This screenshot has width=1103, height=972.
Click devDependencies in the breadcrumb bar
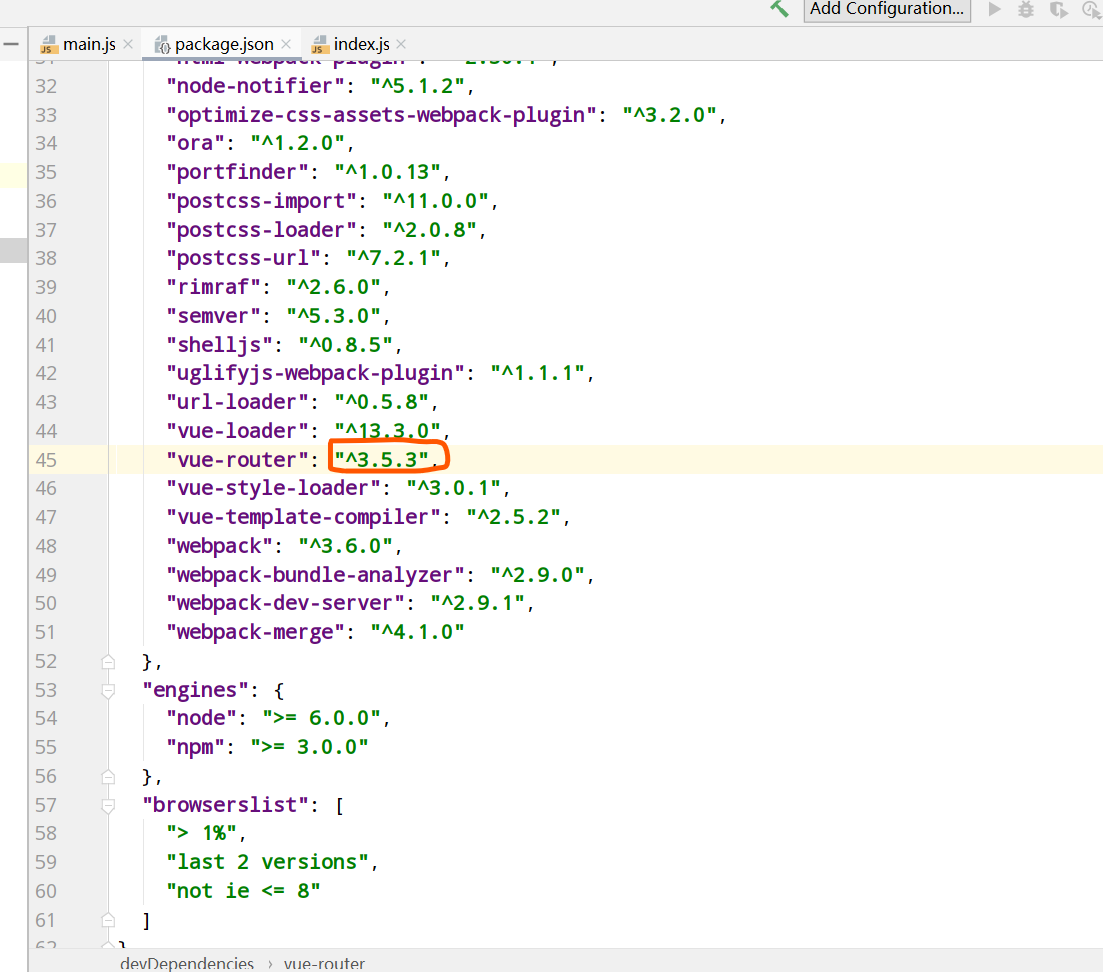point(186,964)
